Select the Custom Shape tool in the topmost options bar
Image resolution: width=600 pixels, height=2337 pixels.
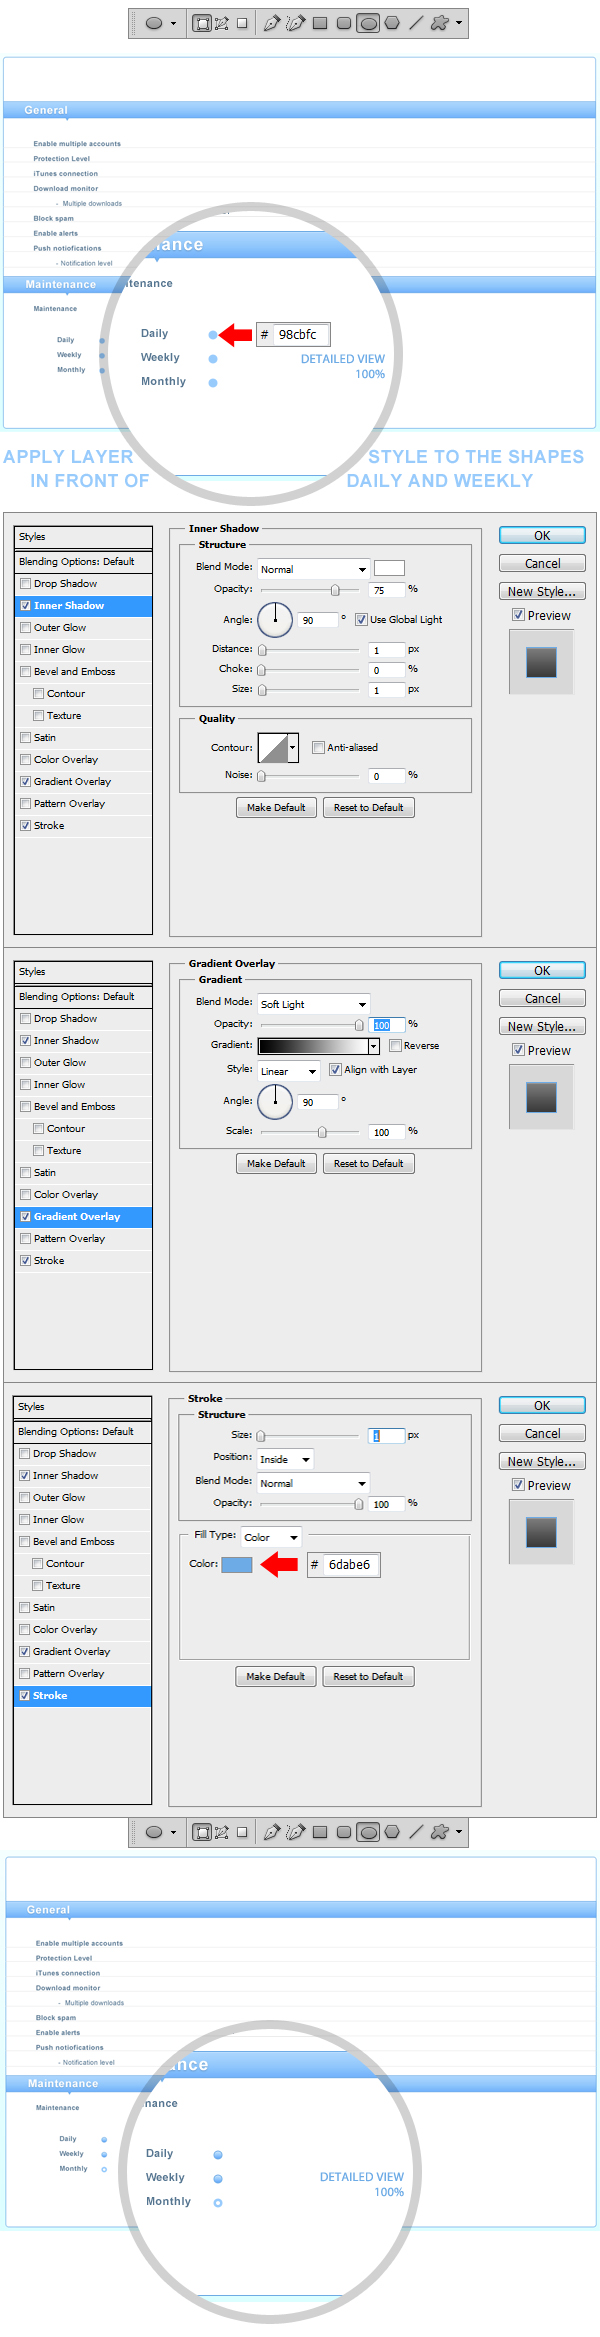click(x=439, y=23)
